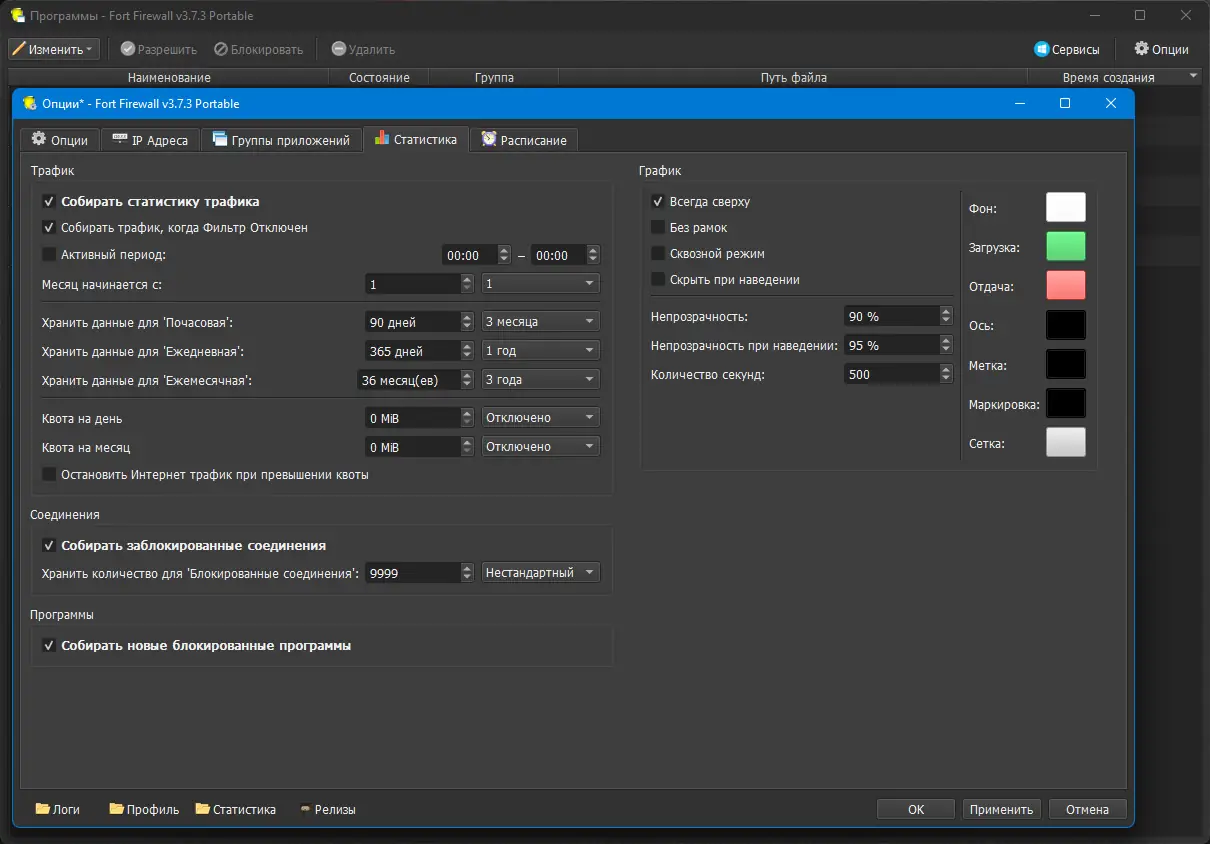Open the Квота на день 'Отключено' dropdown

(540, 417)
